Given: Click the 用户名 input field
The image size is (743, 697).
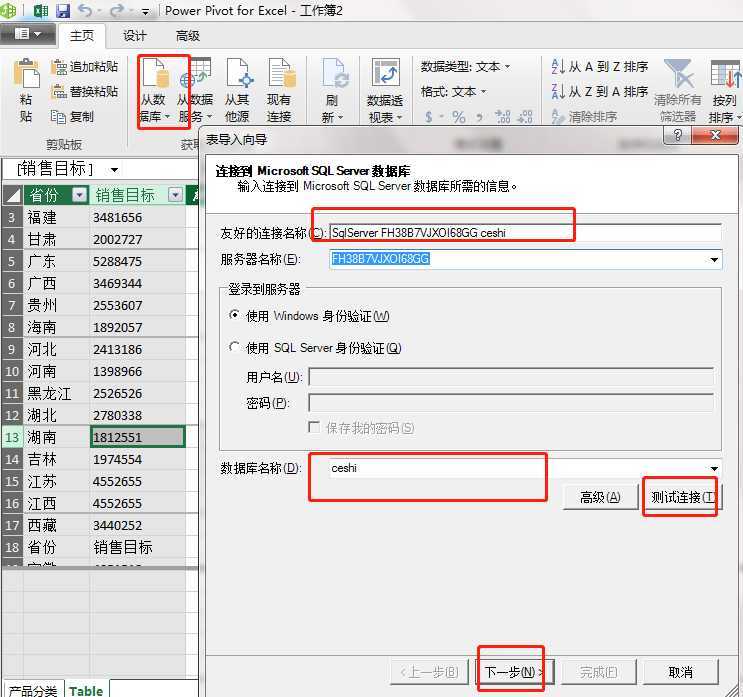Looking at the screenshot, I should pos(511,377).
